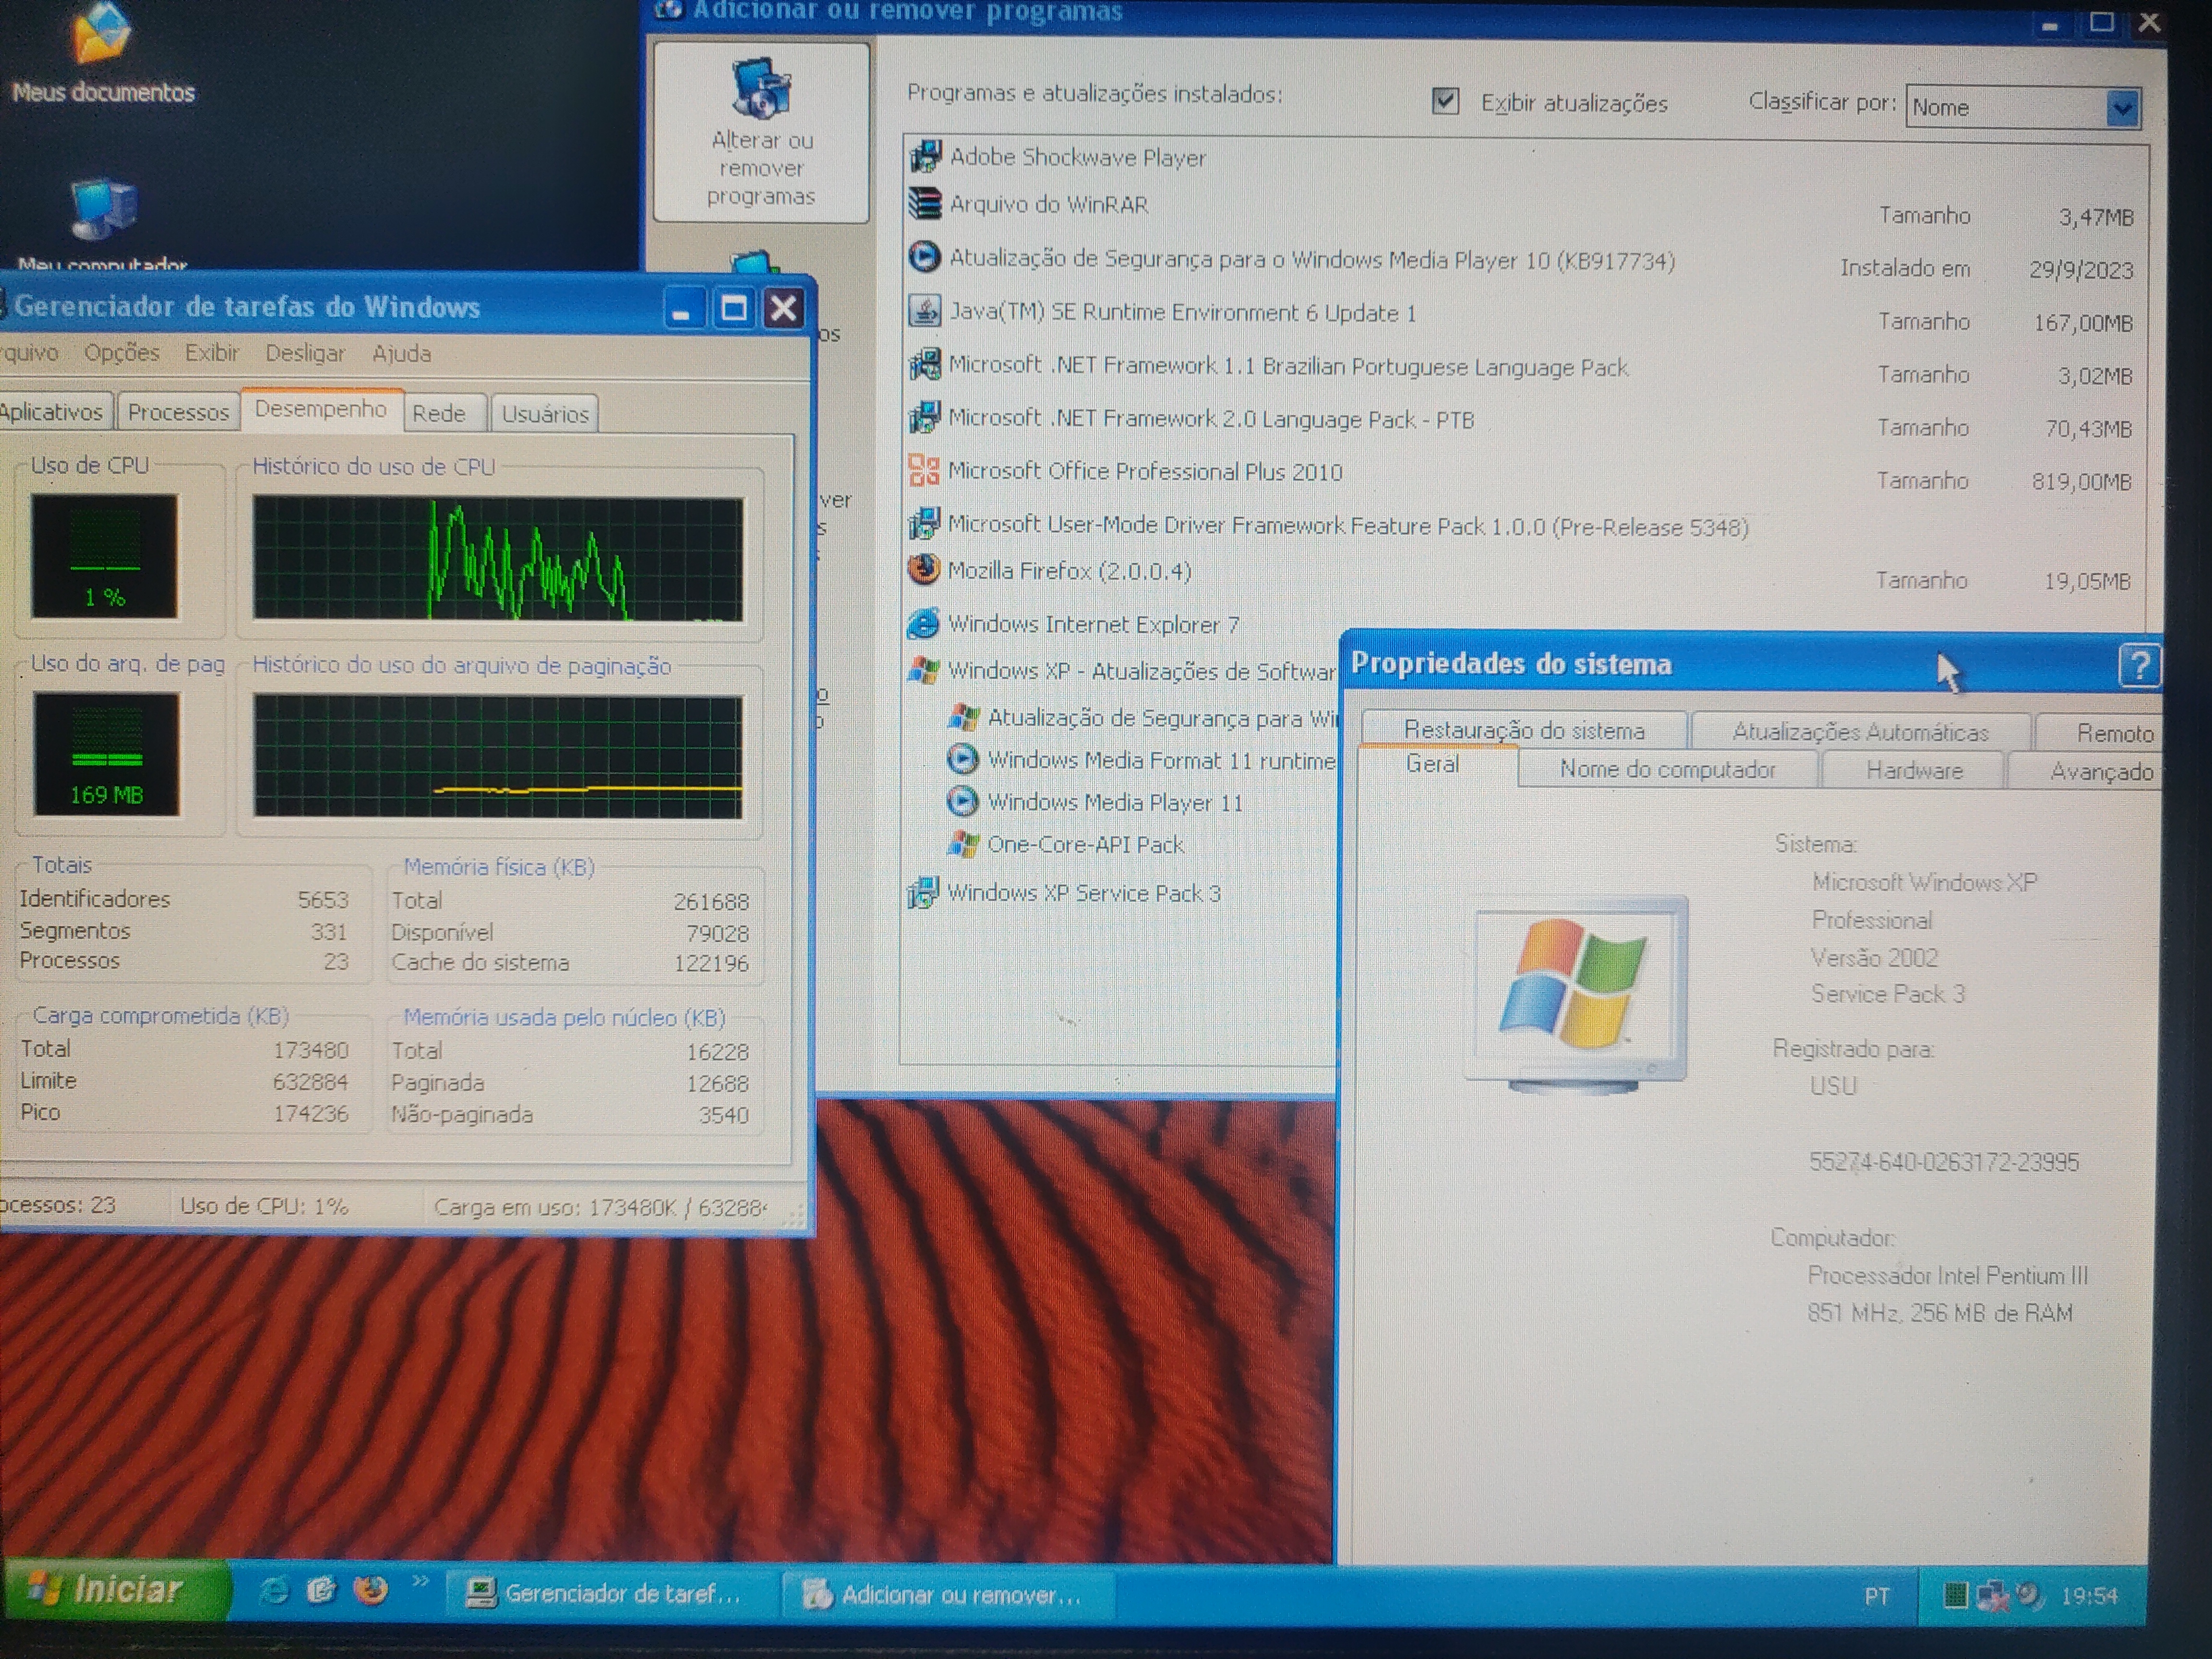The height and width of the screenshot is (1659, 2212).
Task: Click Task Manager CPU tray icon
Action: (1954, 1594)
